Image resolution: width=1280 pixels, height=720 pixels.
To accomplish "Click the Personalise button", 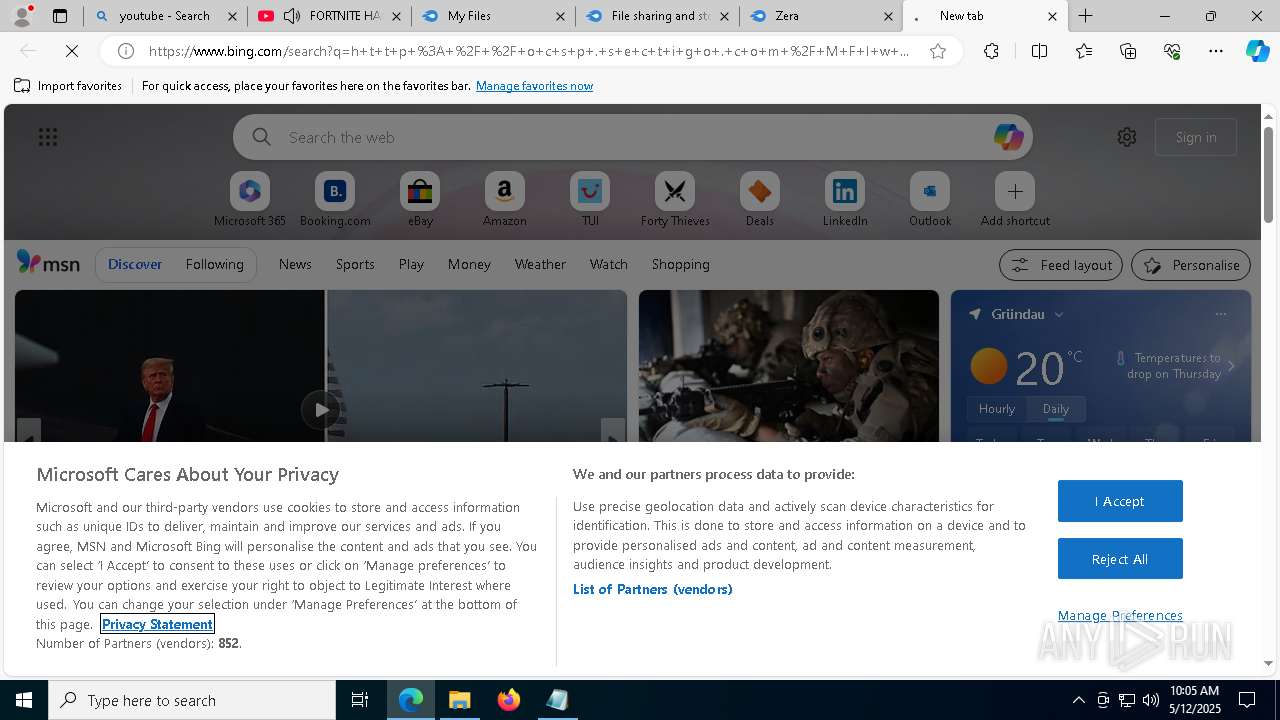I will click(x=1191, y=265).
